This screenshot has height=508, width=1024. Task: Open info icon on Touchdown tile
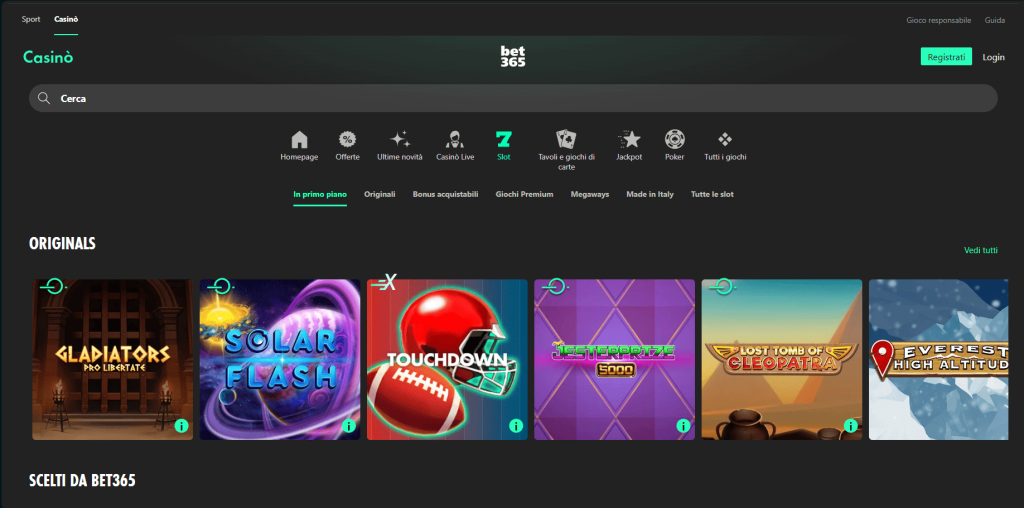click(516, 426)
